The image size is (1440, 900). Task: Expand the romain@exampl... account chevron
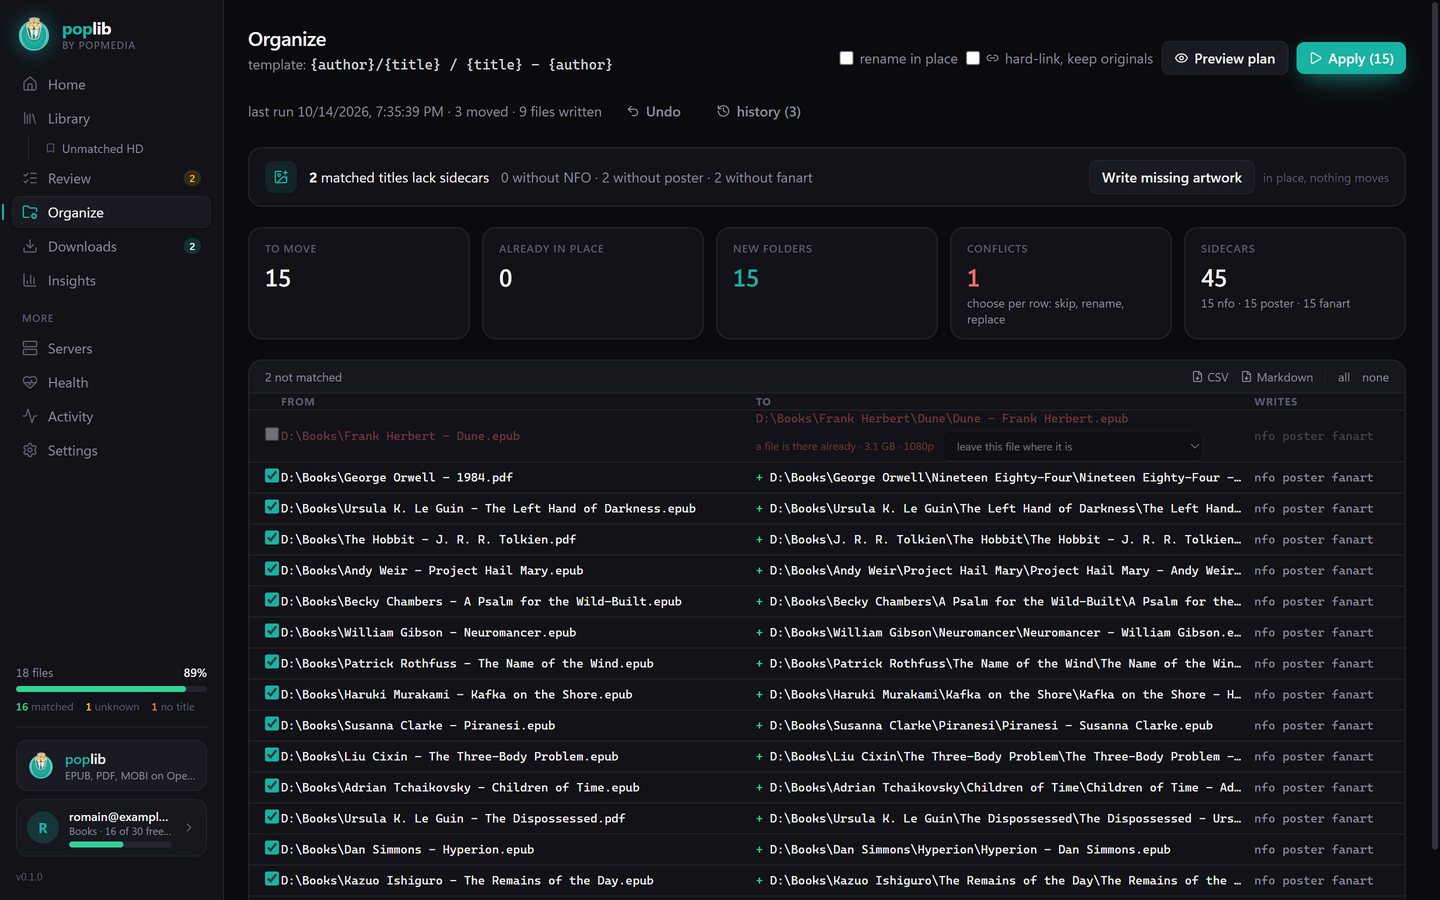tap(189, 827)
